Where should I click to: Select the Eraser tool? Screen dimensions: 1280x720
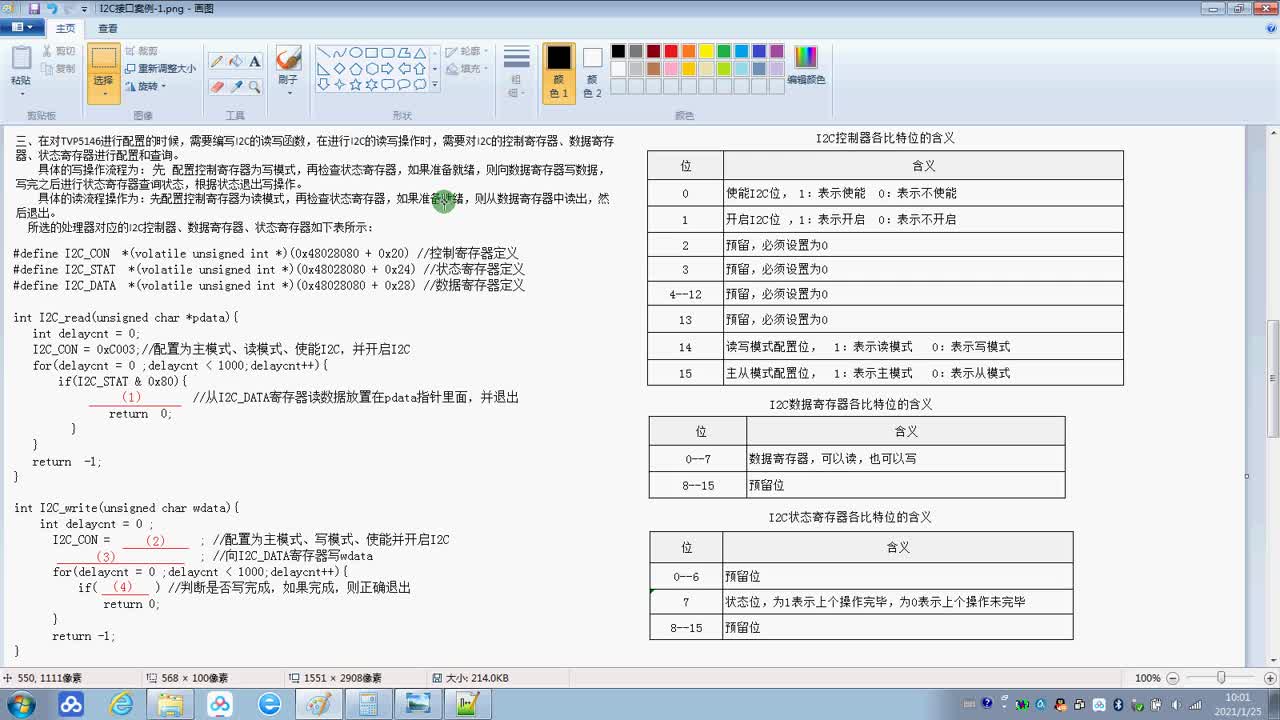coord(217,87)
